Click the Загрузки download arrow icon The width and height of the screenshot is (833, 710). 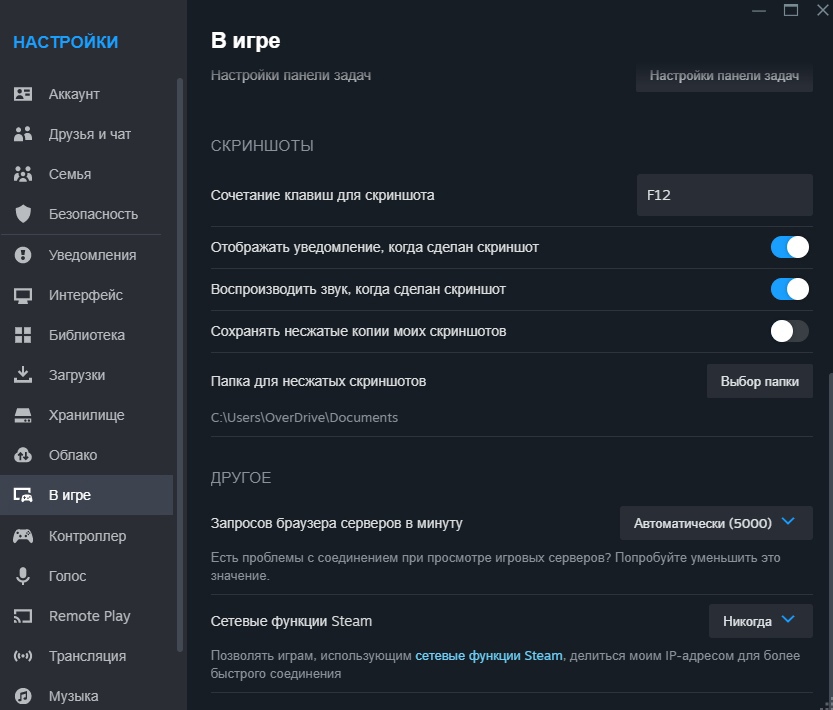[23, 375]
